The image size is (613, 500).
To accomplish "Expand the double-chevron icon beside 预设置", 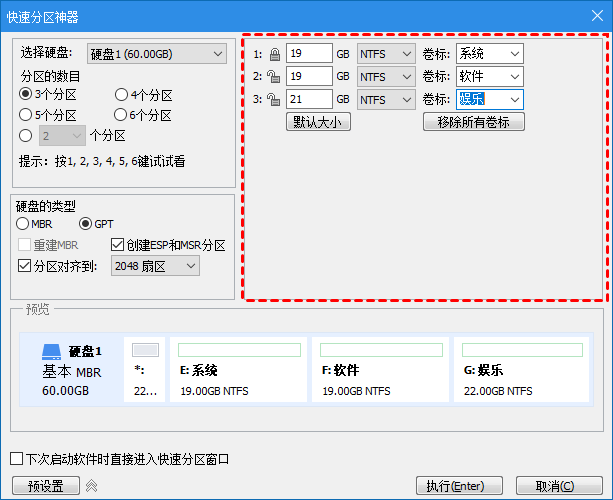I will point(91,486).
